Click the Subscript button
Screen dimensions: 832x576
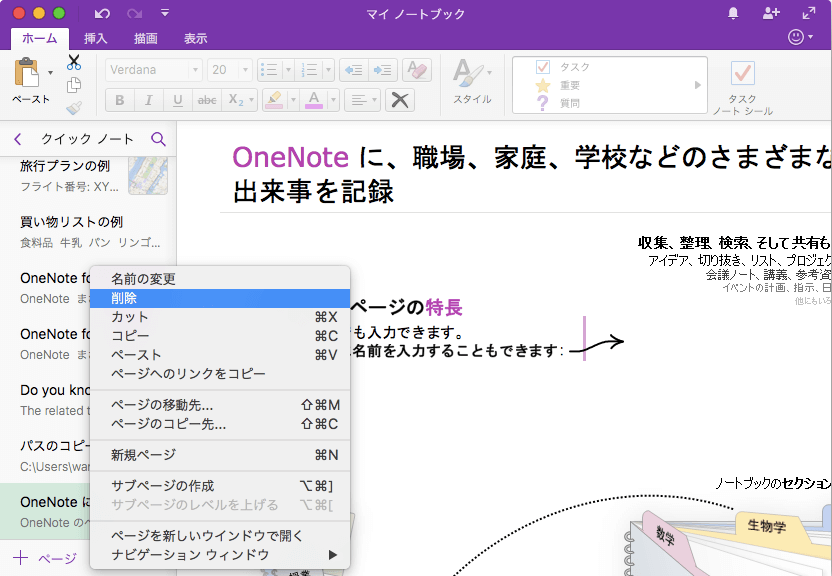[x=235, y=100]
